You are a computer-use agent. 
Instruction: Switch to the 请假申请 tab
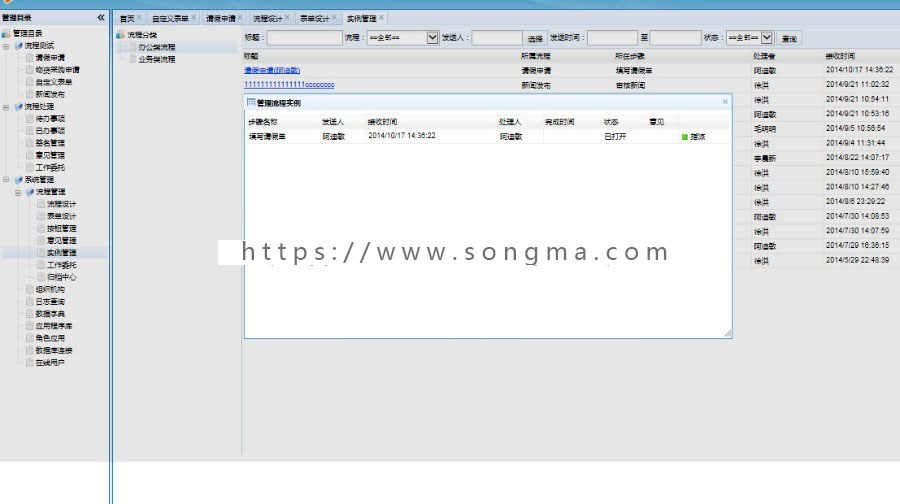coord(220,18)
